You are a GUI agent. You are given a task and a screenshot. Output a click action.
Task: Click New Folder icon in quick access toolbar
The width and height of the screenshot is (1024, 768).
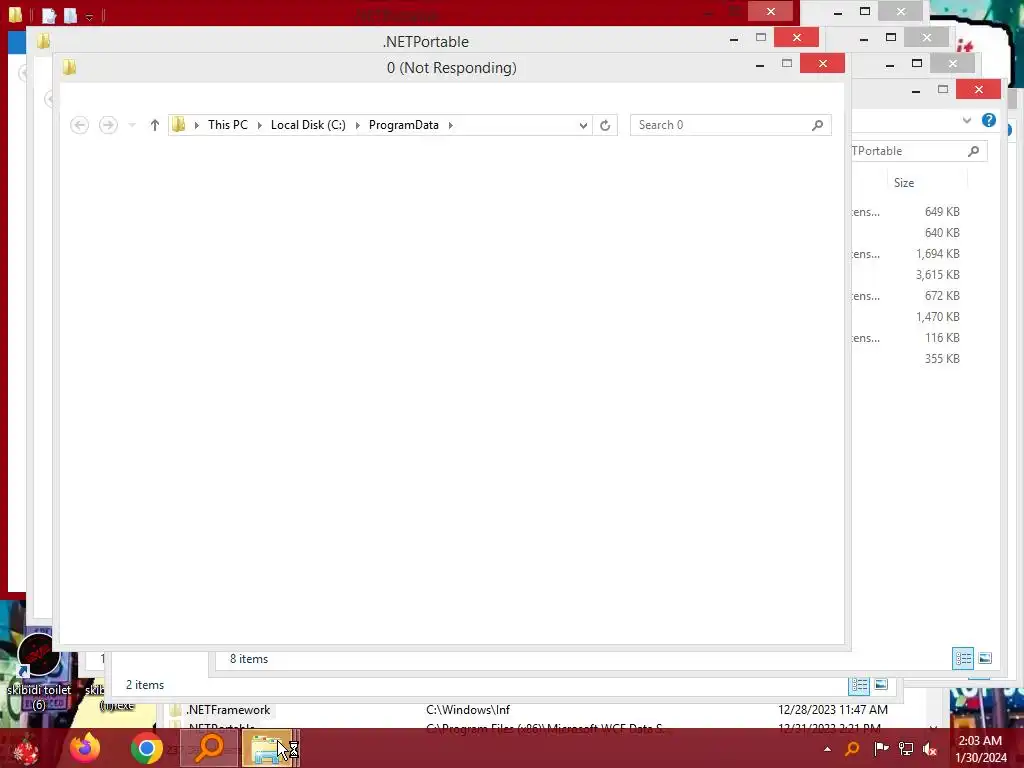[x=70, y=16]
